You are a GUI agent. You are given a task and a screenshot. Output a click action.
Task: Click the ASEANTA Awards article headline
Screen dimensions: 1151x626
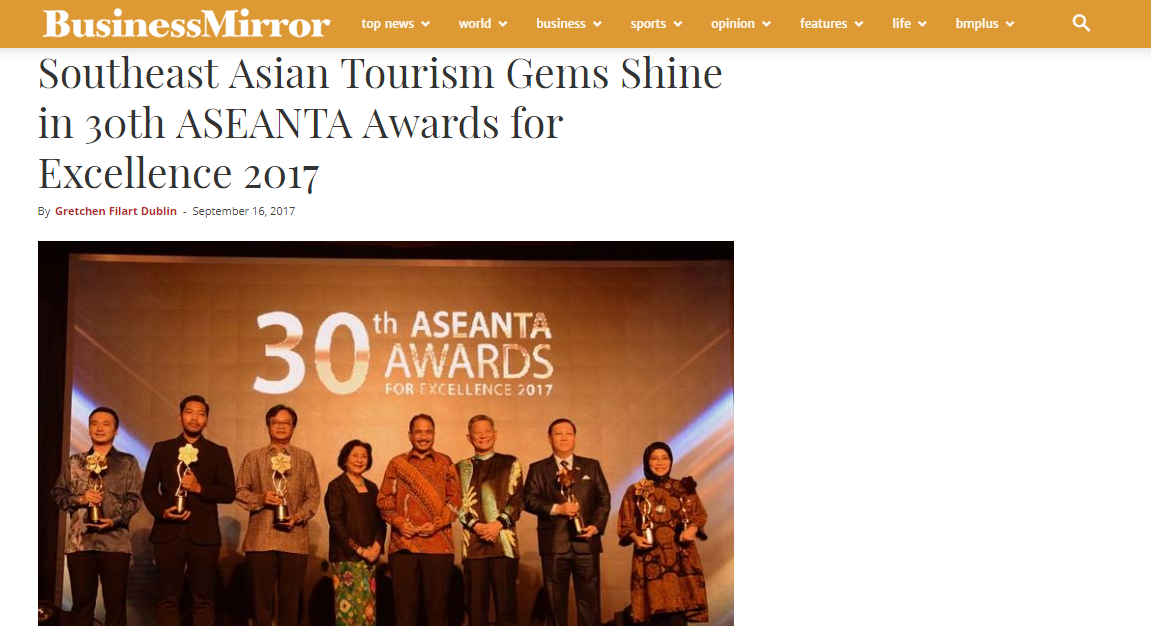(x=380, y=123)
